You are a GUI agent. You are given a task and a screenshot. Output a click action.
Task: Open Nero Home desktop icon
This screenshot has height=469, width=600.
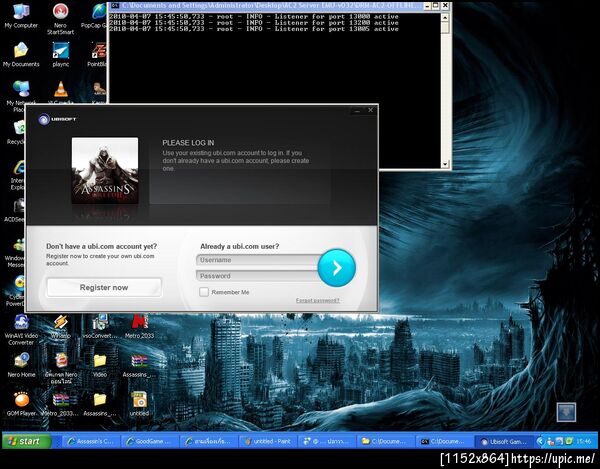pyautogui.click(x=21, y=365)
